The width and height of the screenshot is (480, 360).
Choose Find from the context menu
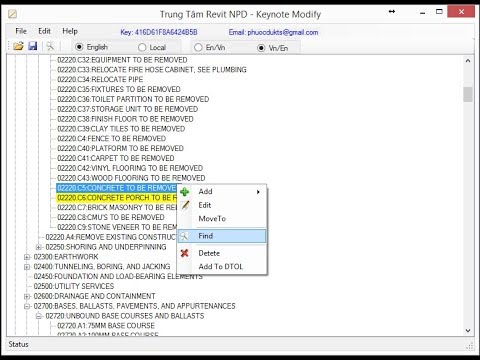222,236
